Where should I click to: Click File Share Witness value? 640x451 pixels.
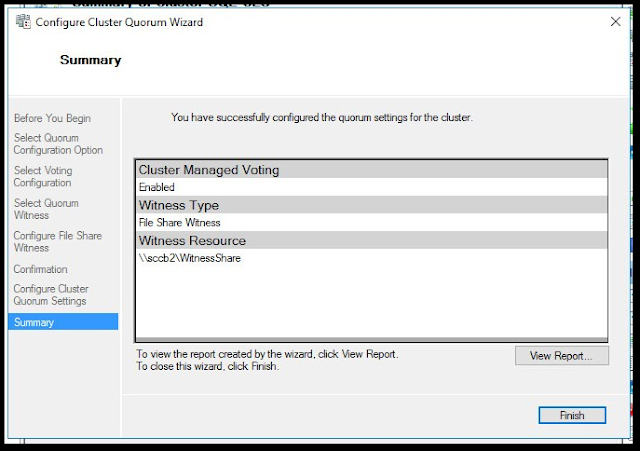pos(179,222)
